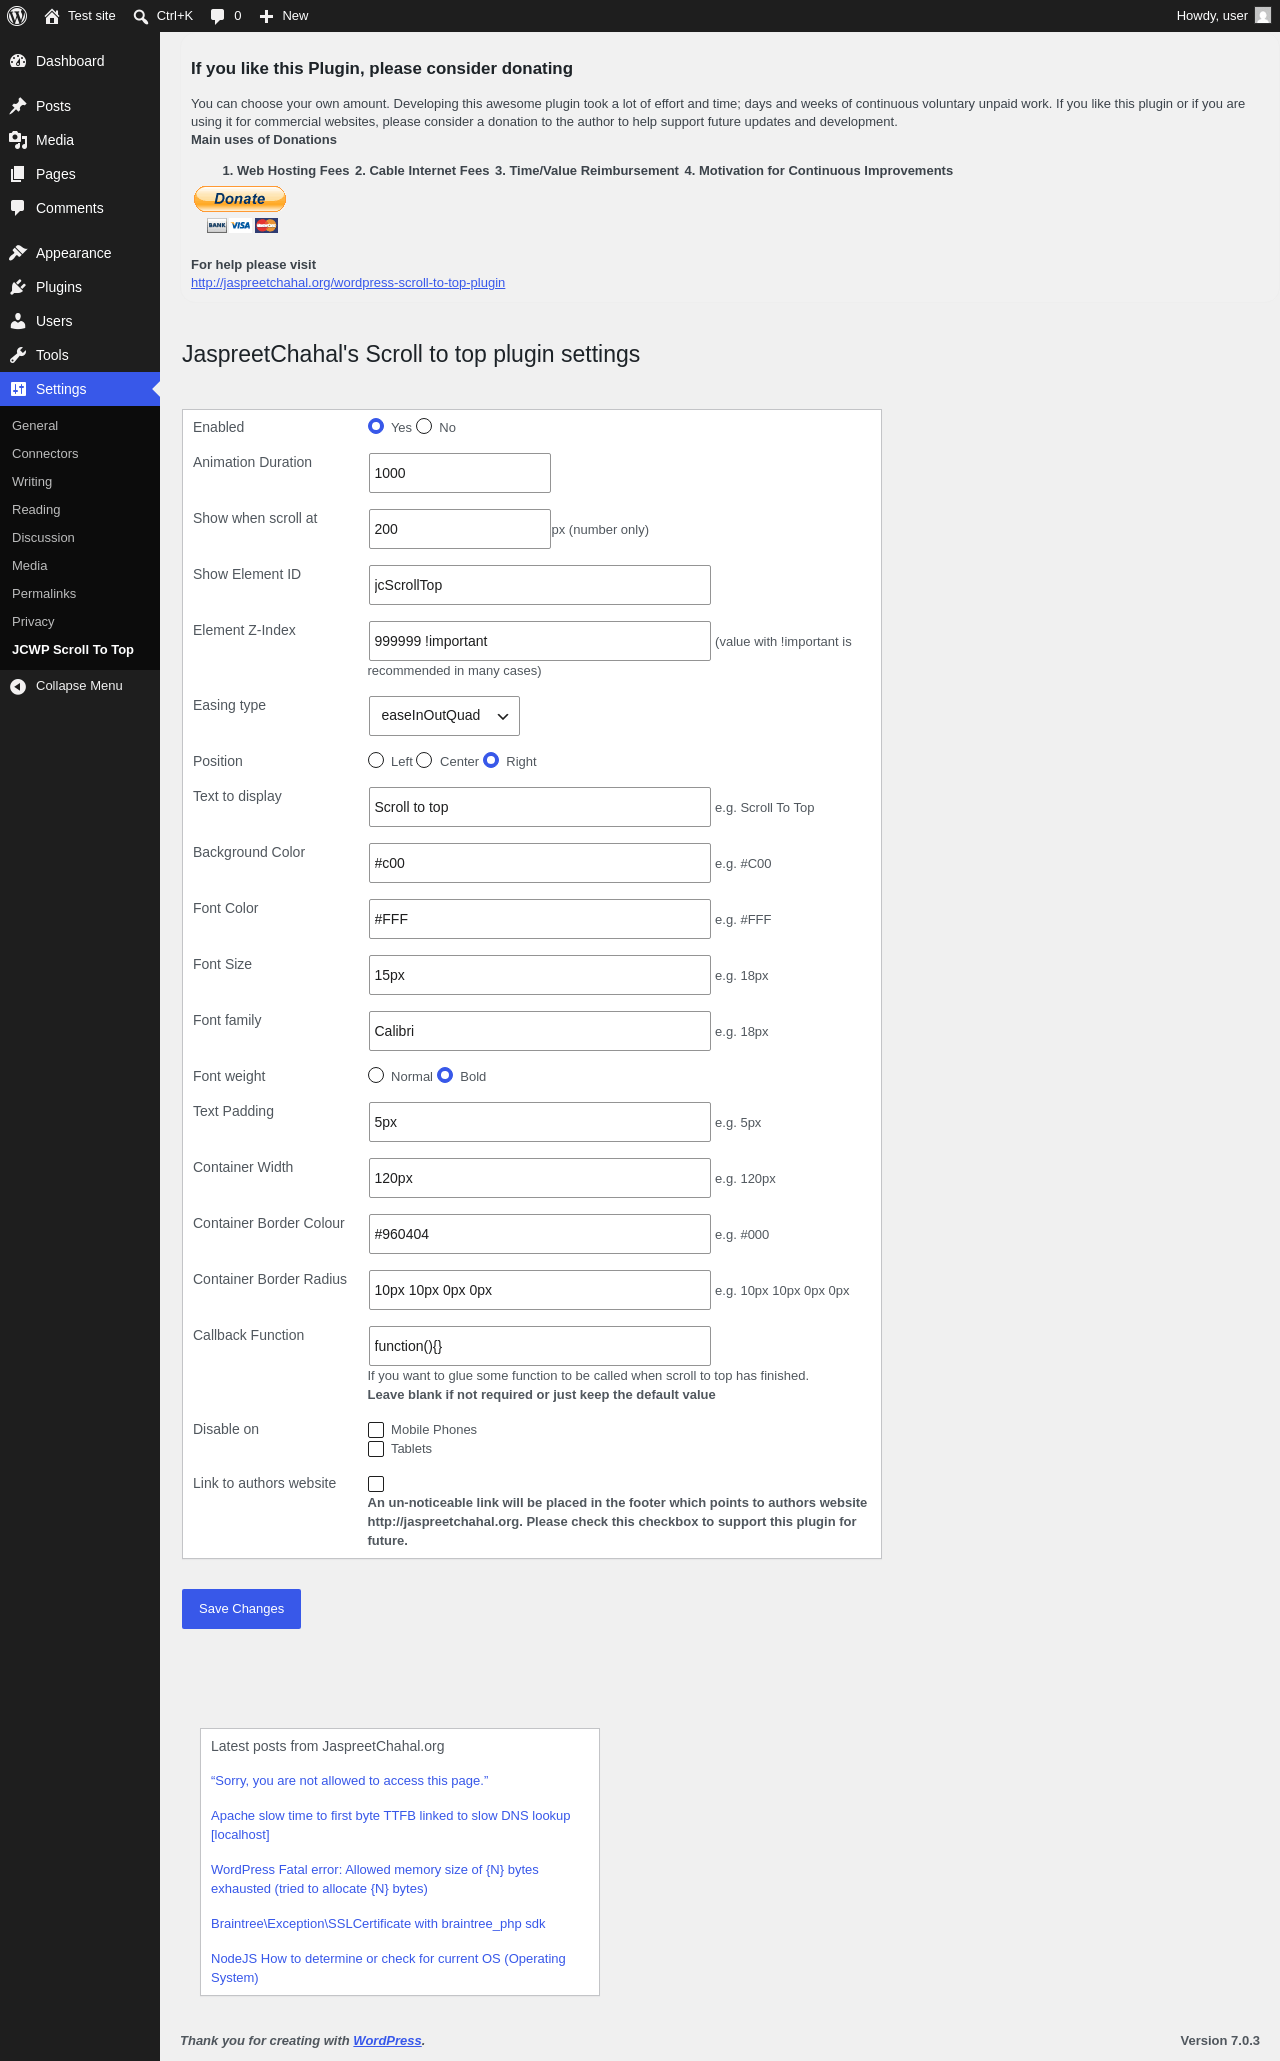This screenshot has width=1280, height=2061.
Task: Click the Font Color input field
Action: pos(540,919)
